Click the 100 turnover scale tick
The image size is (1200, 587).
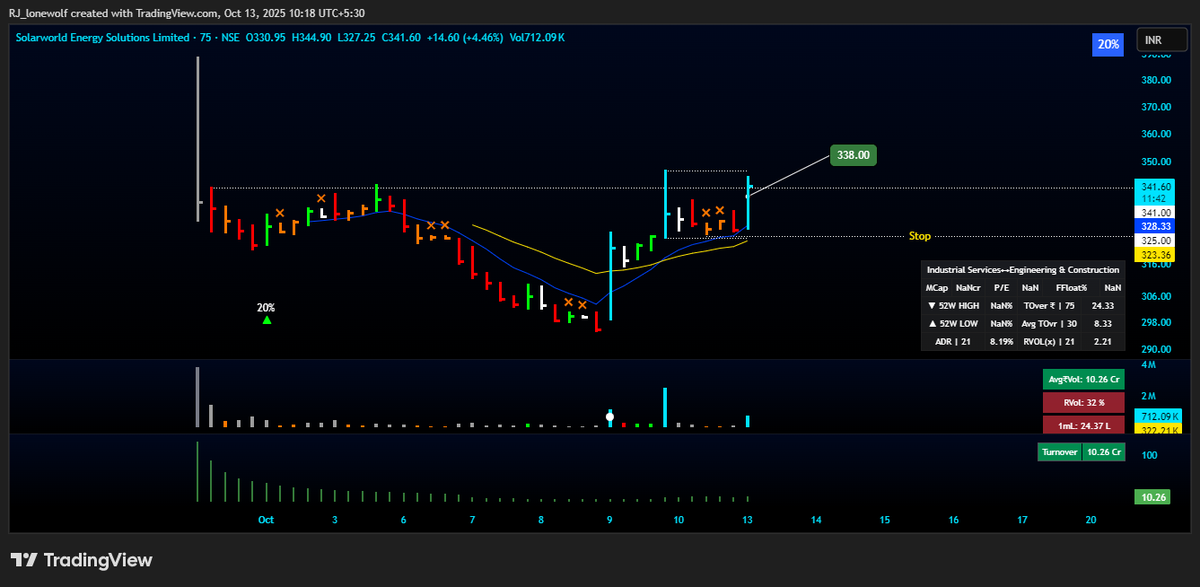tap(1150, 455)
